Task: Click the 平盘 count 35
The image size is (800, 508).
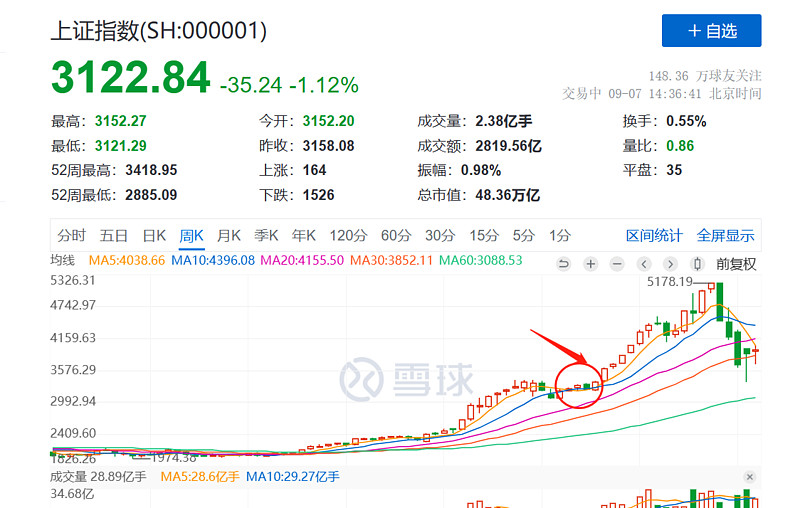Action: tap(674, 170)
